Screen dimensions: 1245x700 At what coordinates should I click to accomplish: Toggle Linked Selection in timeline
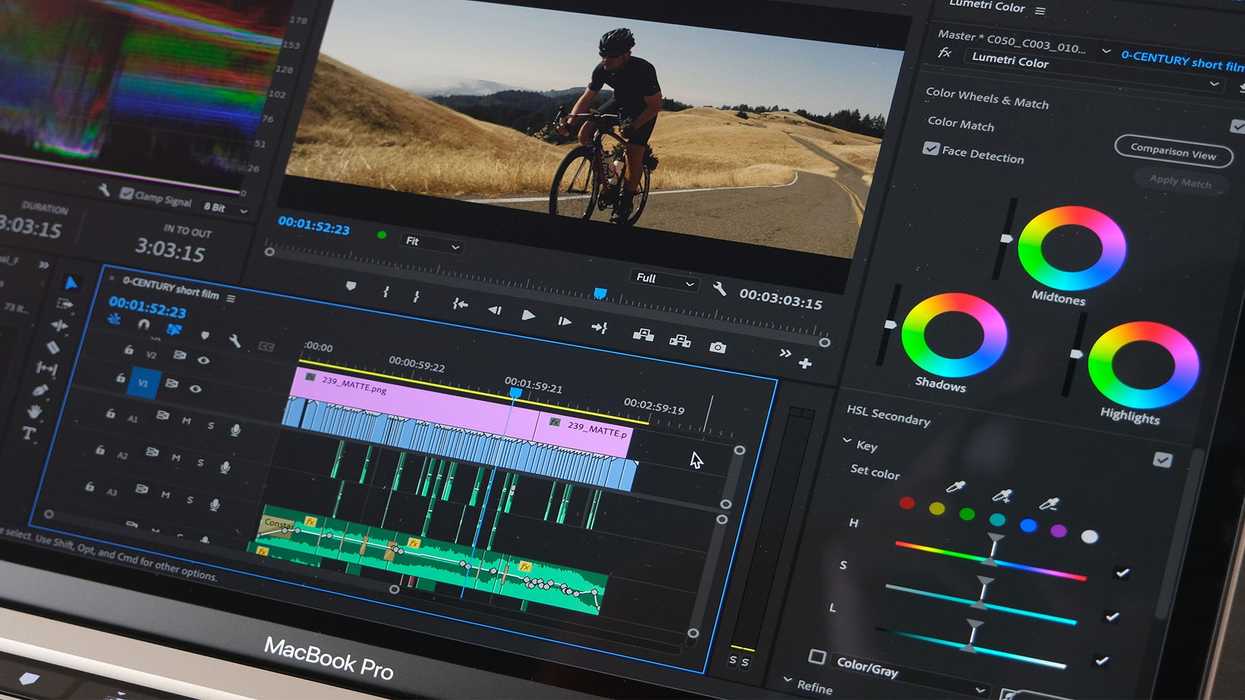click(x=174, y=329)
